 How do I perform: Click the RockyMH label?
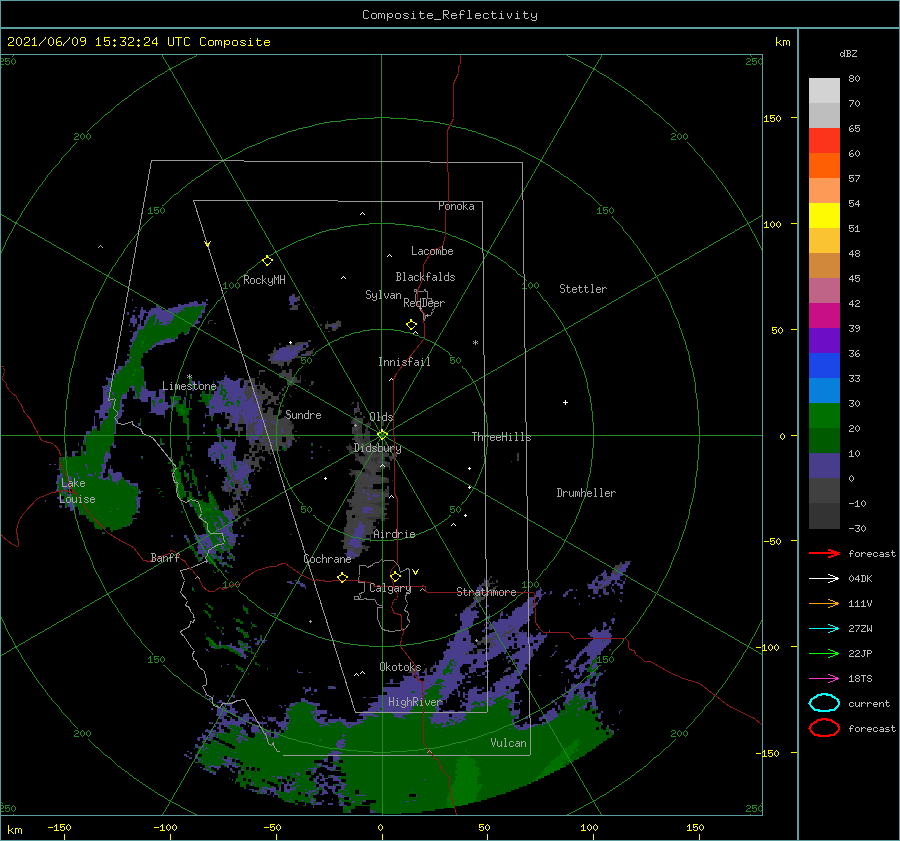click(x=264, y=280)
